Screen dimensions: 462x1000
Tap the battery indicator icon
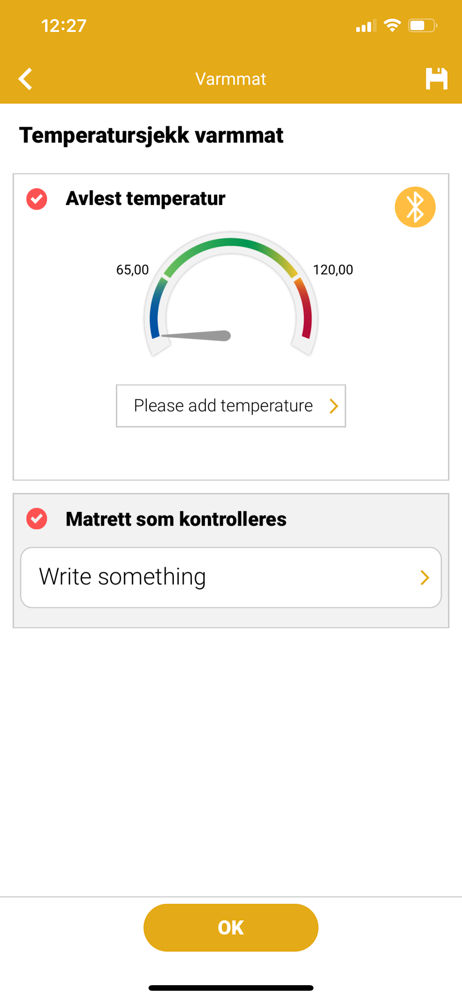422,26
